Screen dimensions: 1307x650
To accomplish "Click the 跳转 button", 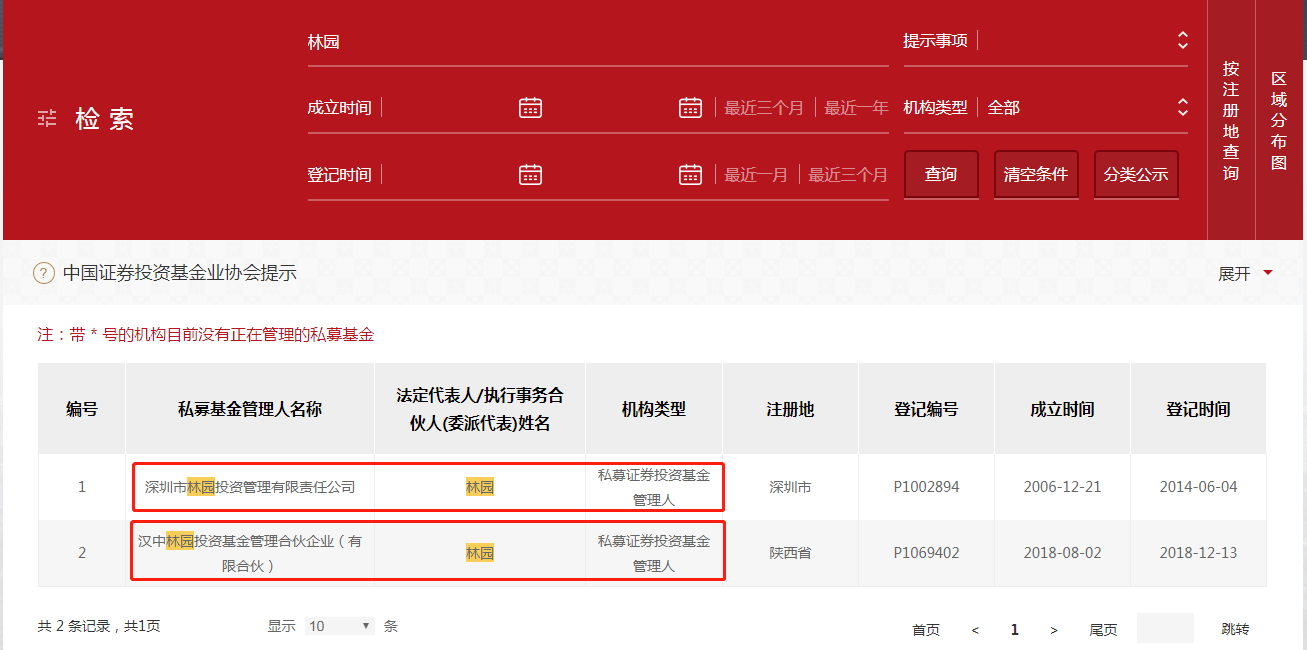I will click(1235, 629).
